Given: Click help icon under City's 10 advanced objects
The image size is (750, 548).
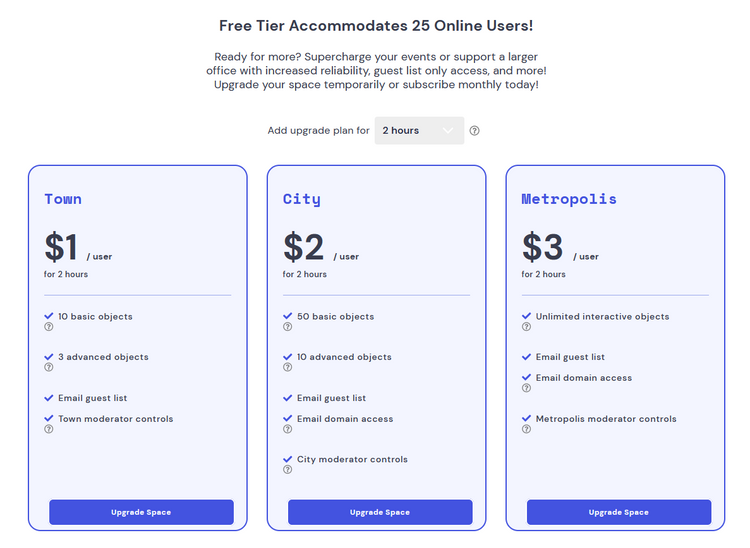Looking at the screenshot, I should click(287, 368).
